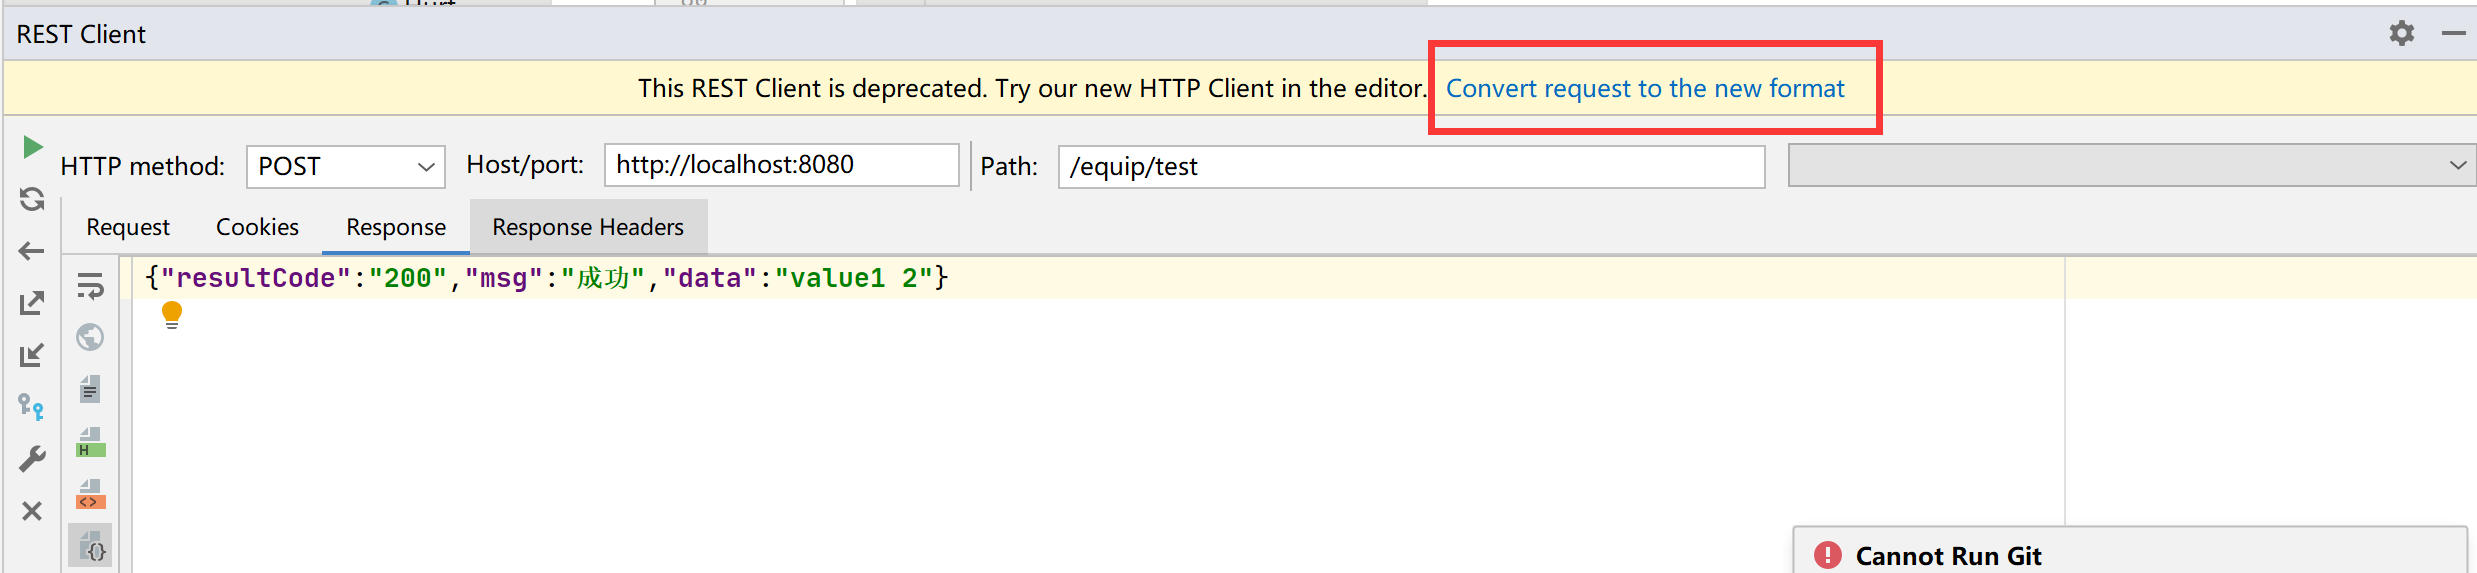Click the REST Client panel title
The image size is (2477, 573).
click(81, 34)
